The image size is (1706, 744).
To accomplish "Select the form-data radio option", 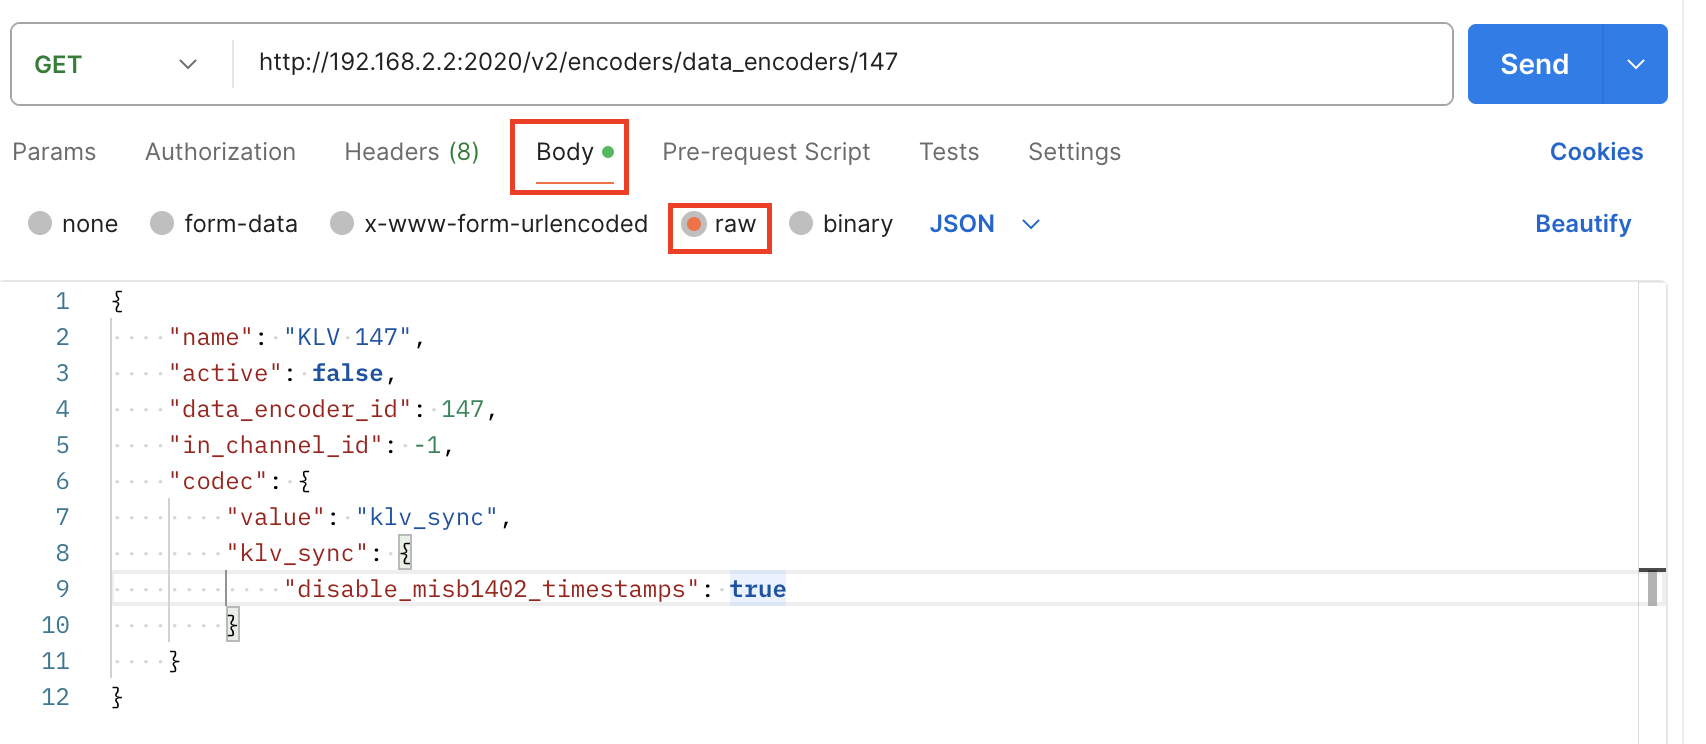I will [x=224, y=223].
